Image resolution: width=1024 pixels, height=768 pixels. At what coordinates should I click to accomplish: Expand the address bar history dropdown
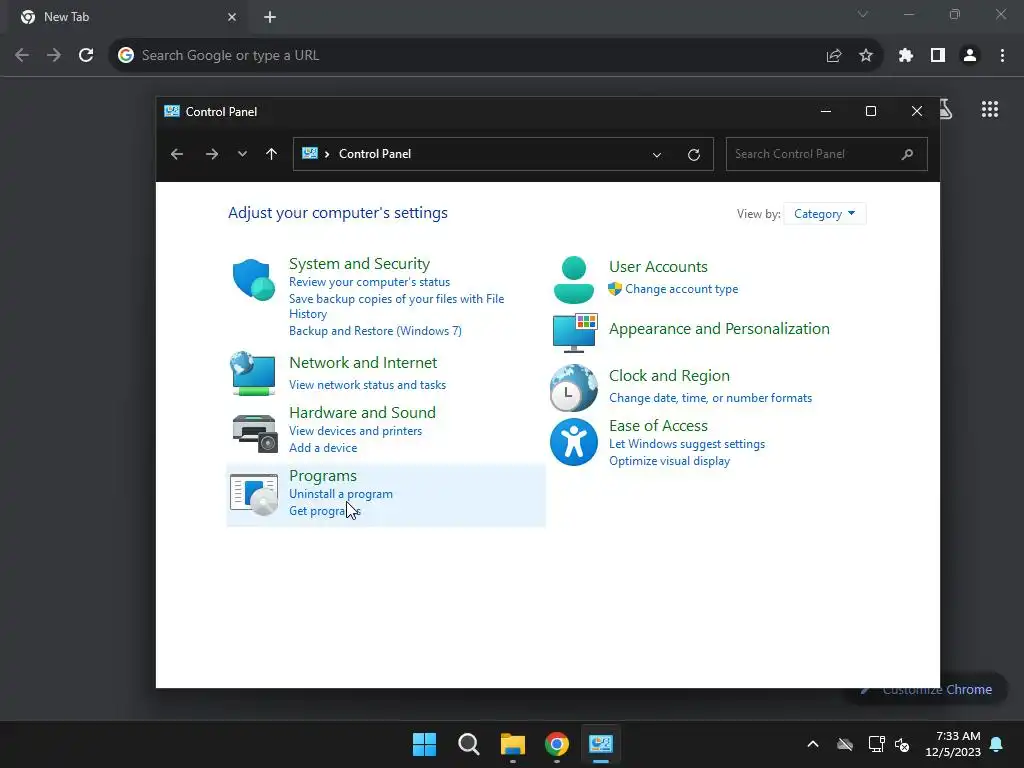pos(657,155)
